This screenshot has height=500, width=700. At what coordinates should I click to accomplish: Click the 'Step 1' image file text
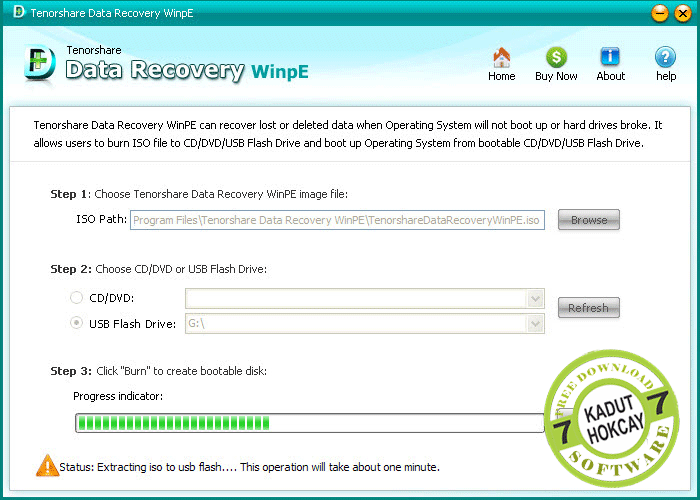(199, 194)
